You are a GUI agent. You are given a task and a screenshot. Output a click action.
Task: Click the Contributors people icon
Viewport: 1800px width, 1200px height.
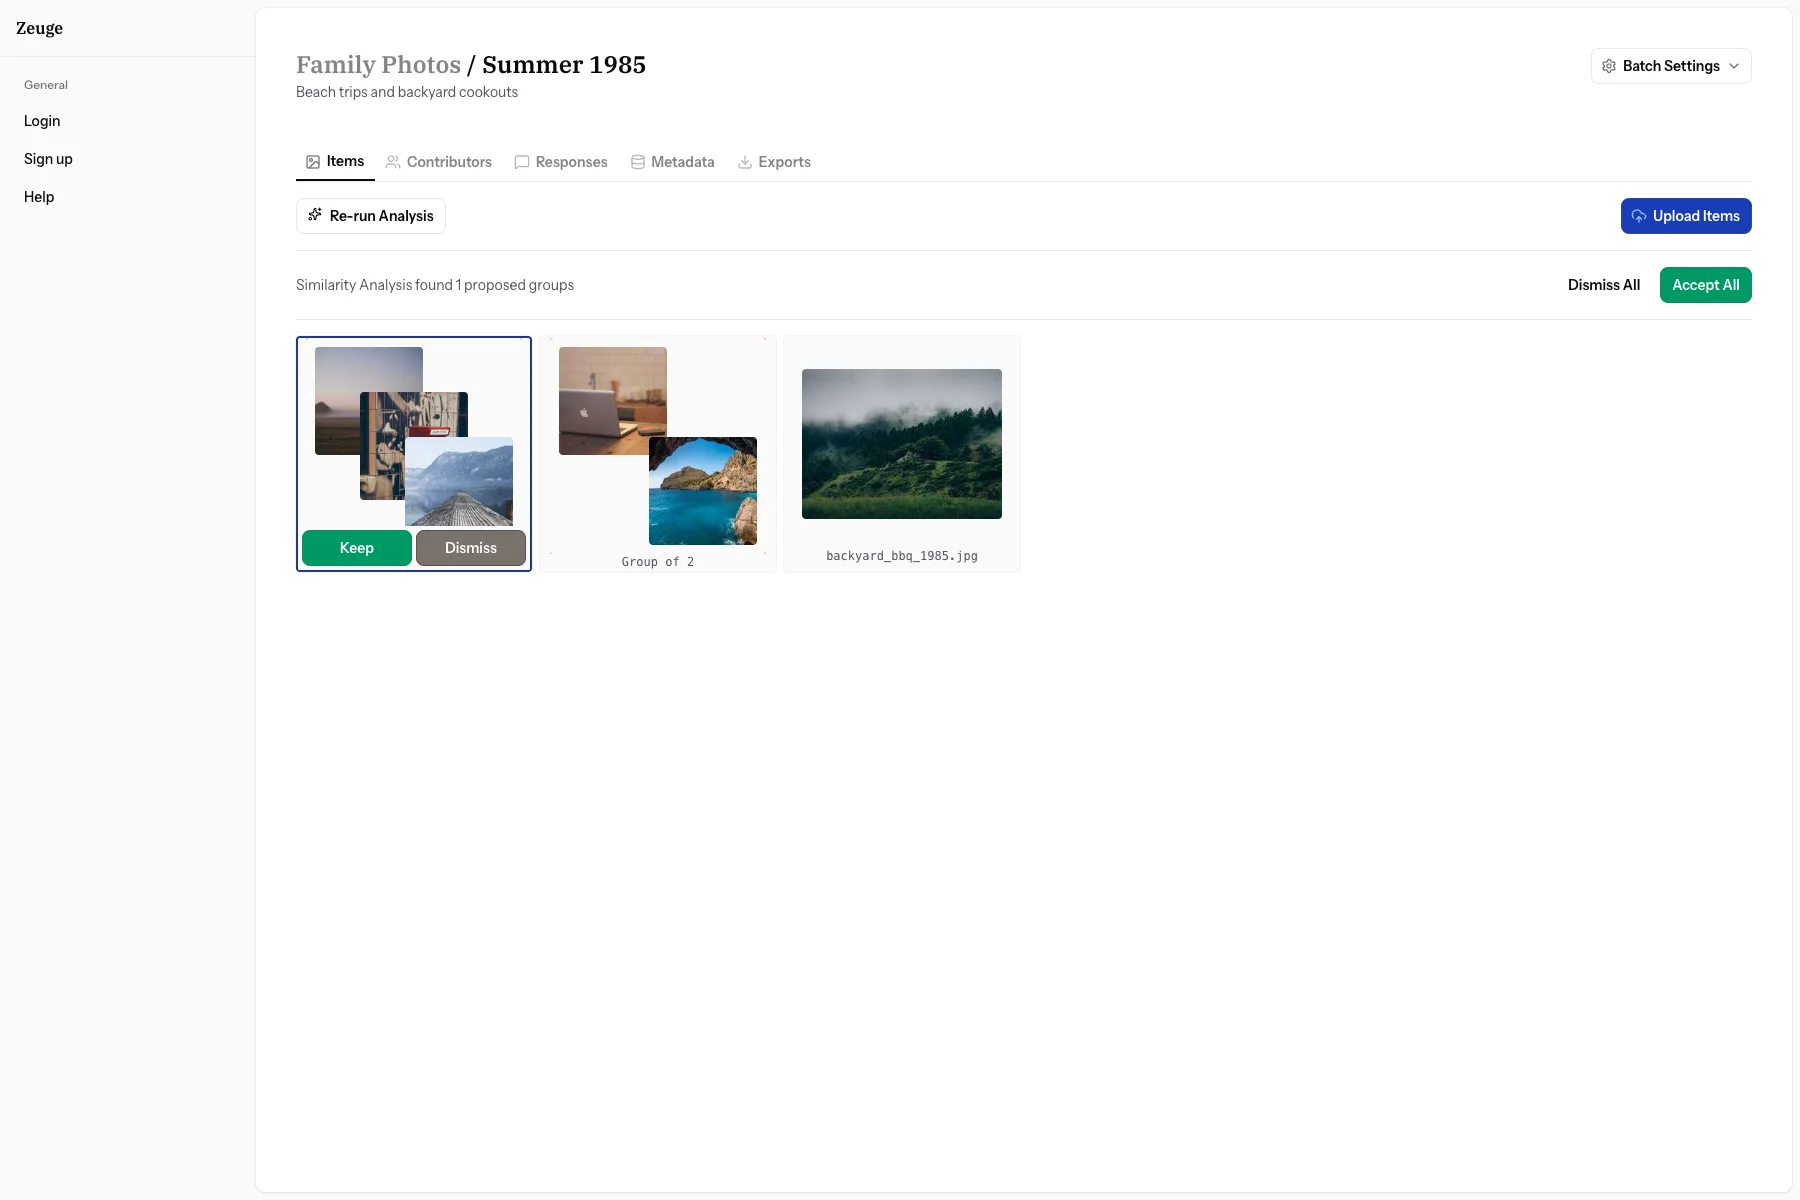click(393, 162)
